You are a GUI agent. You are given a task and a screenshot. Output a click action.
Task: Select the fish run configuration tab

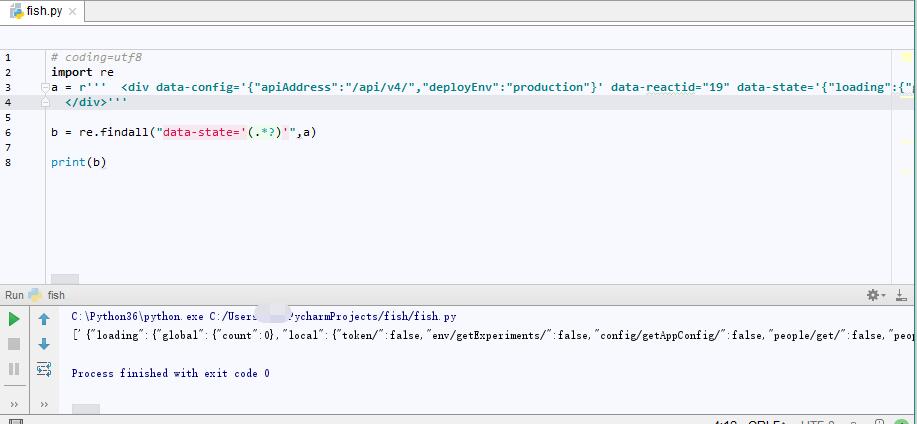tap(55, 295)
